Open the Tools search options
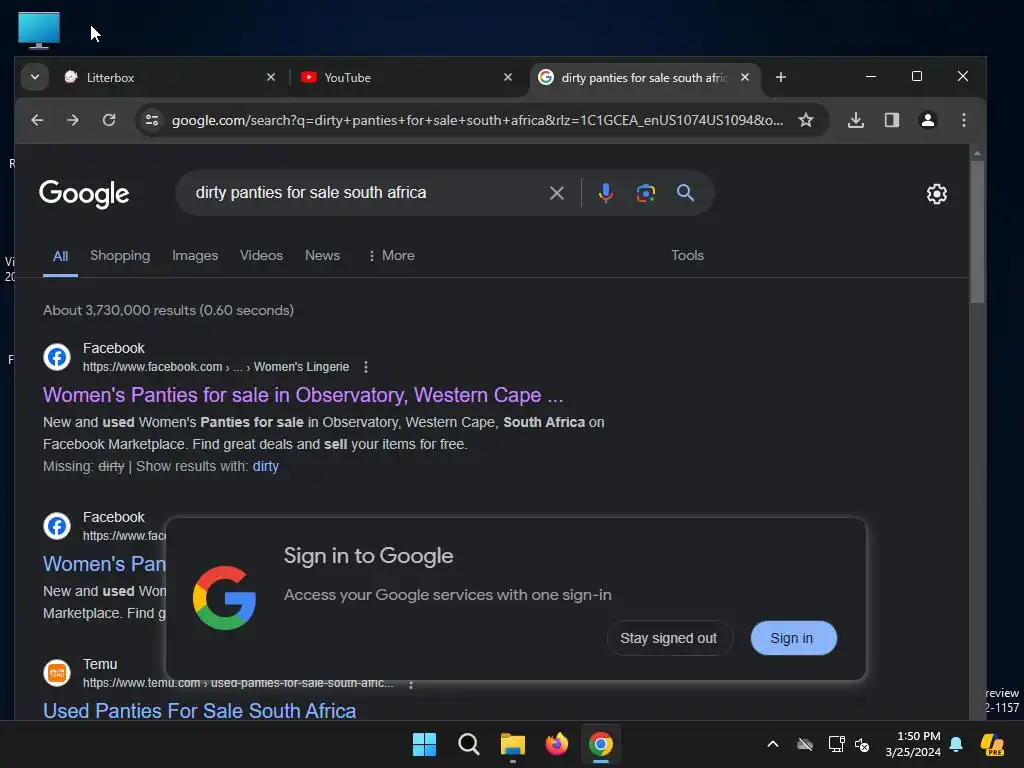Screen dimensions: 1024x768 pyautogui.click(x=688, y=255)
